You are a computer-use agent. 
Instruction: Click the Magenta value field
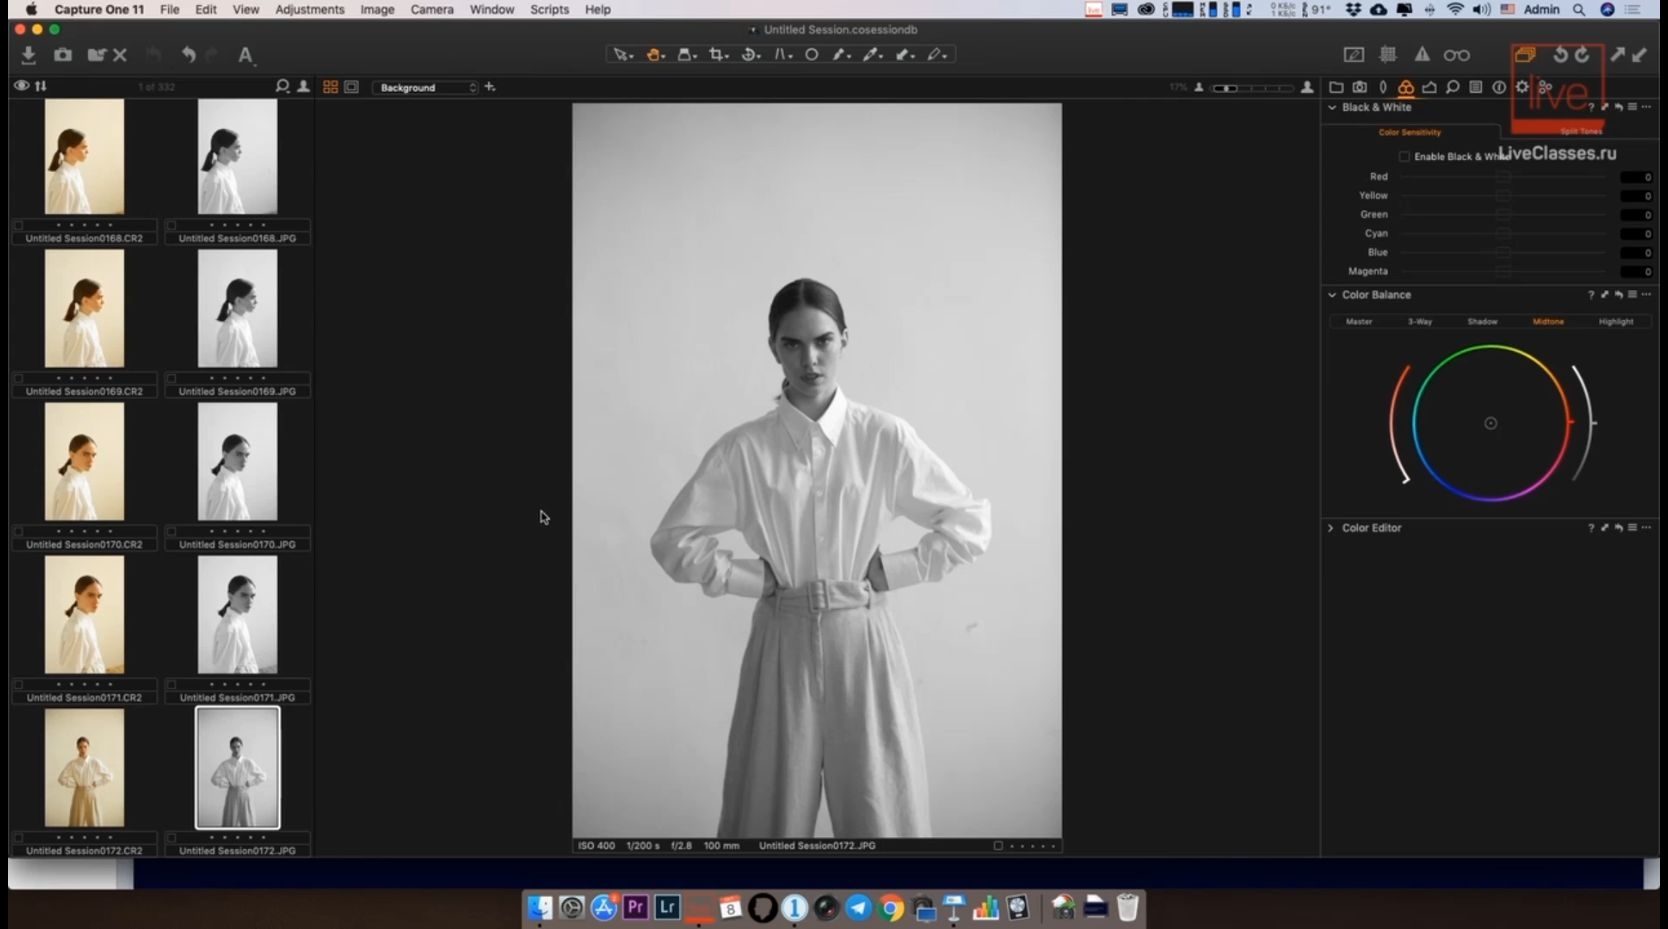[1636, 272]
